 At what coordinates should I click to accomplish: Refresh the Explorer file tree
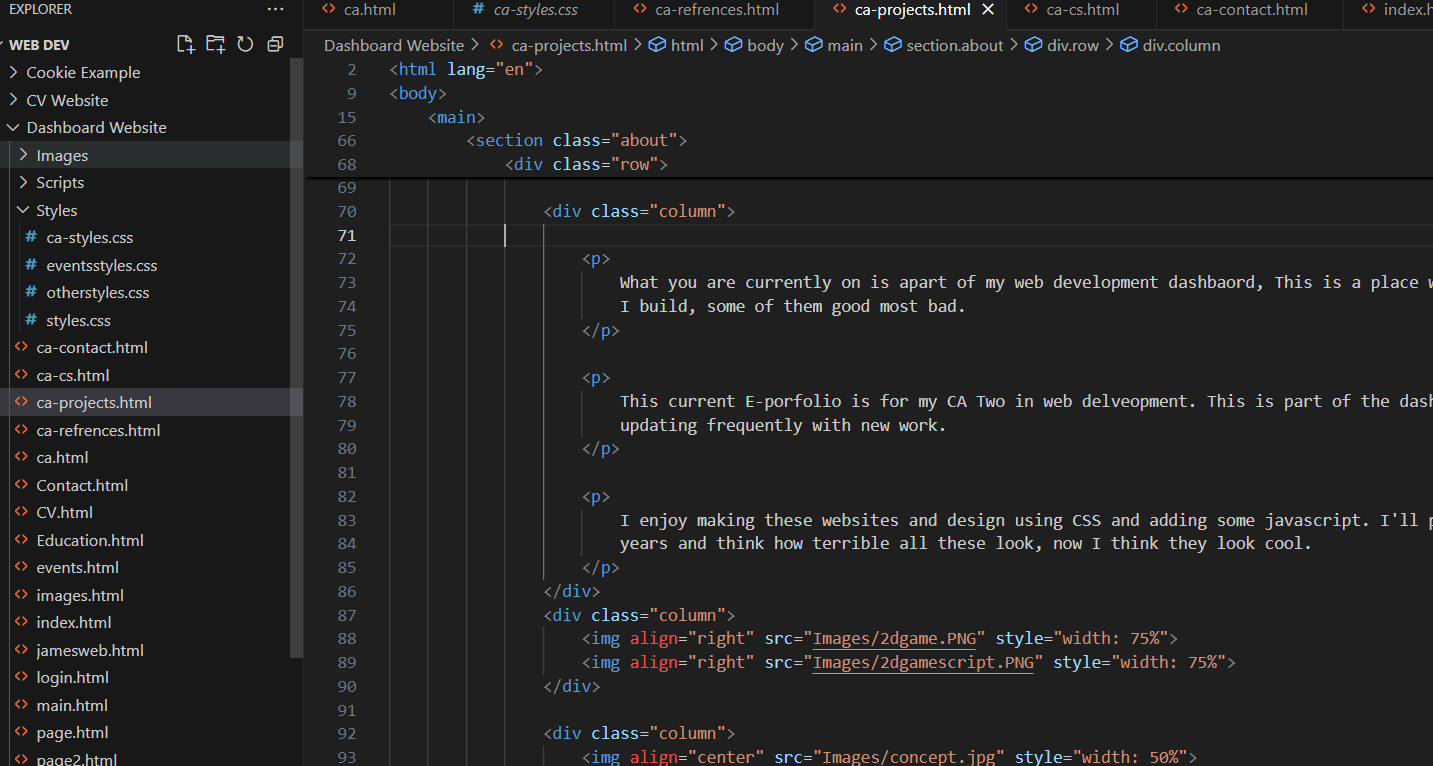(245, 44)
